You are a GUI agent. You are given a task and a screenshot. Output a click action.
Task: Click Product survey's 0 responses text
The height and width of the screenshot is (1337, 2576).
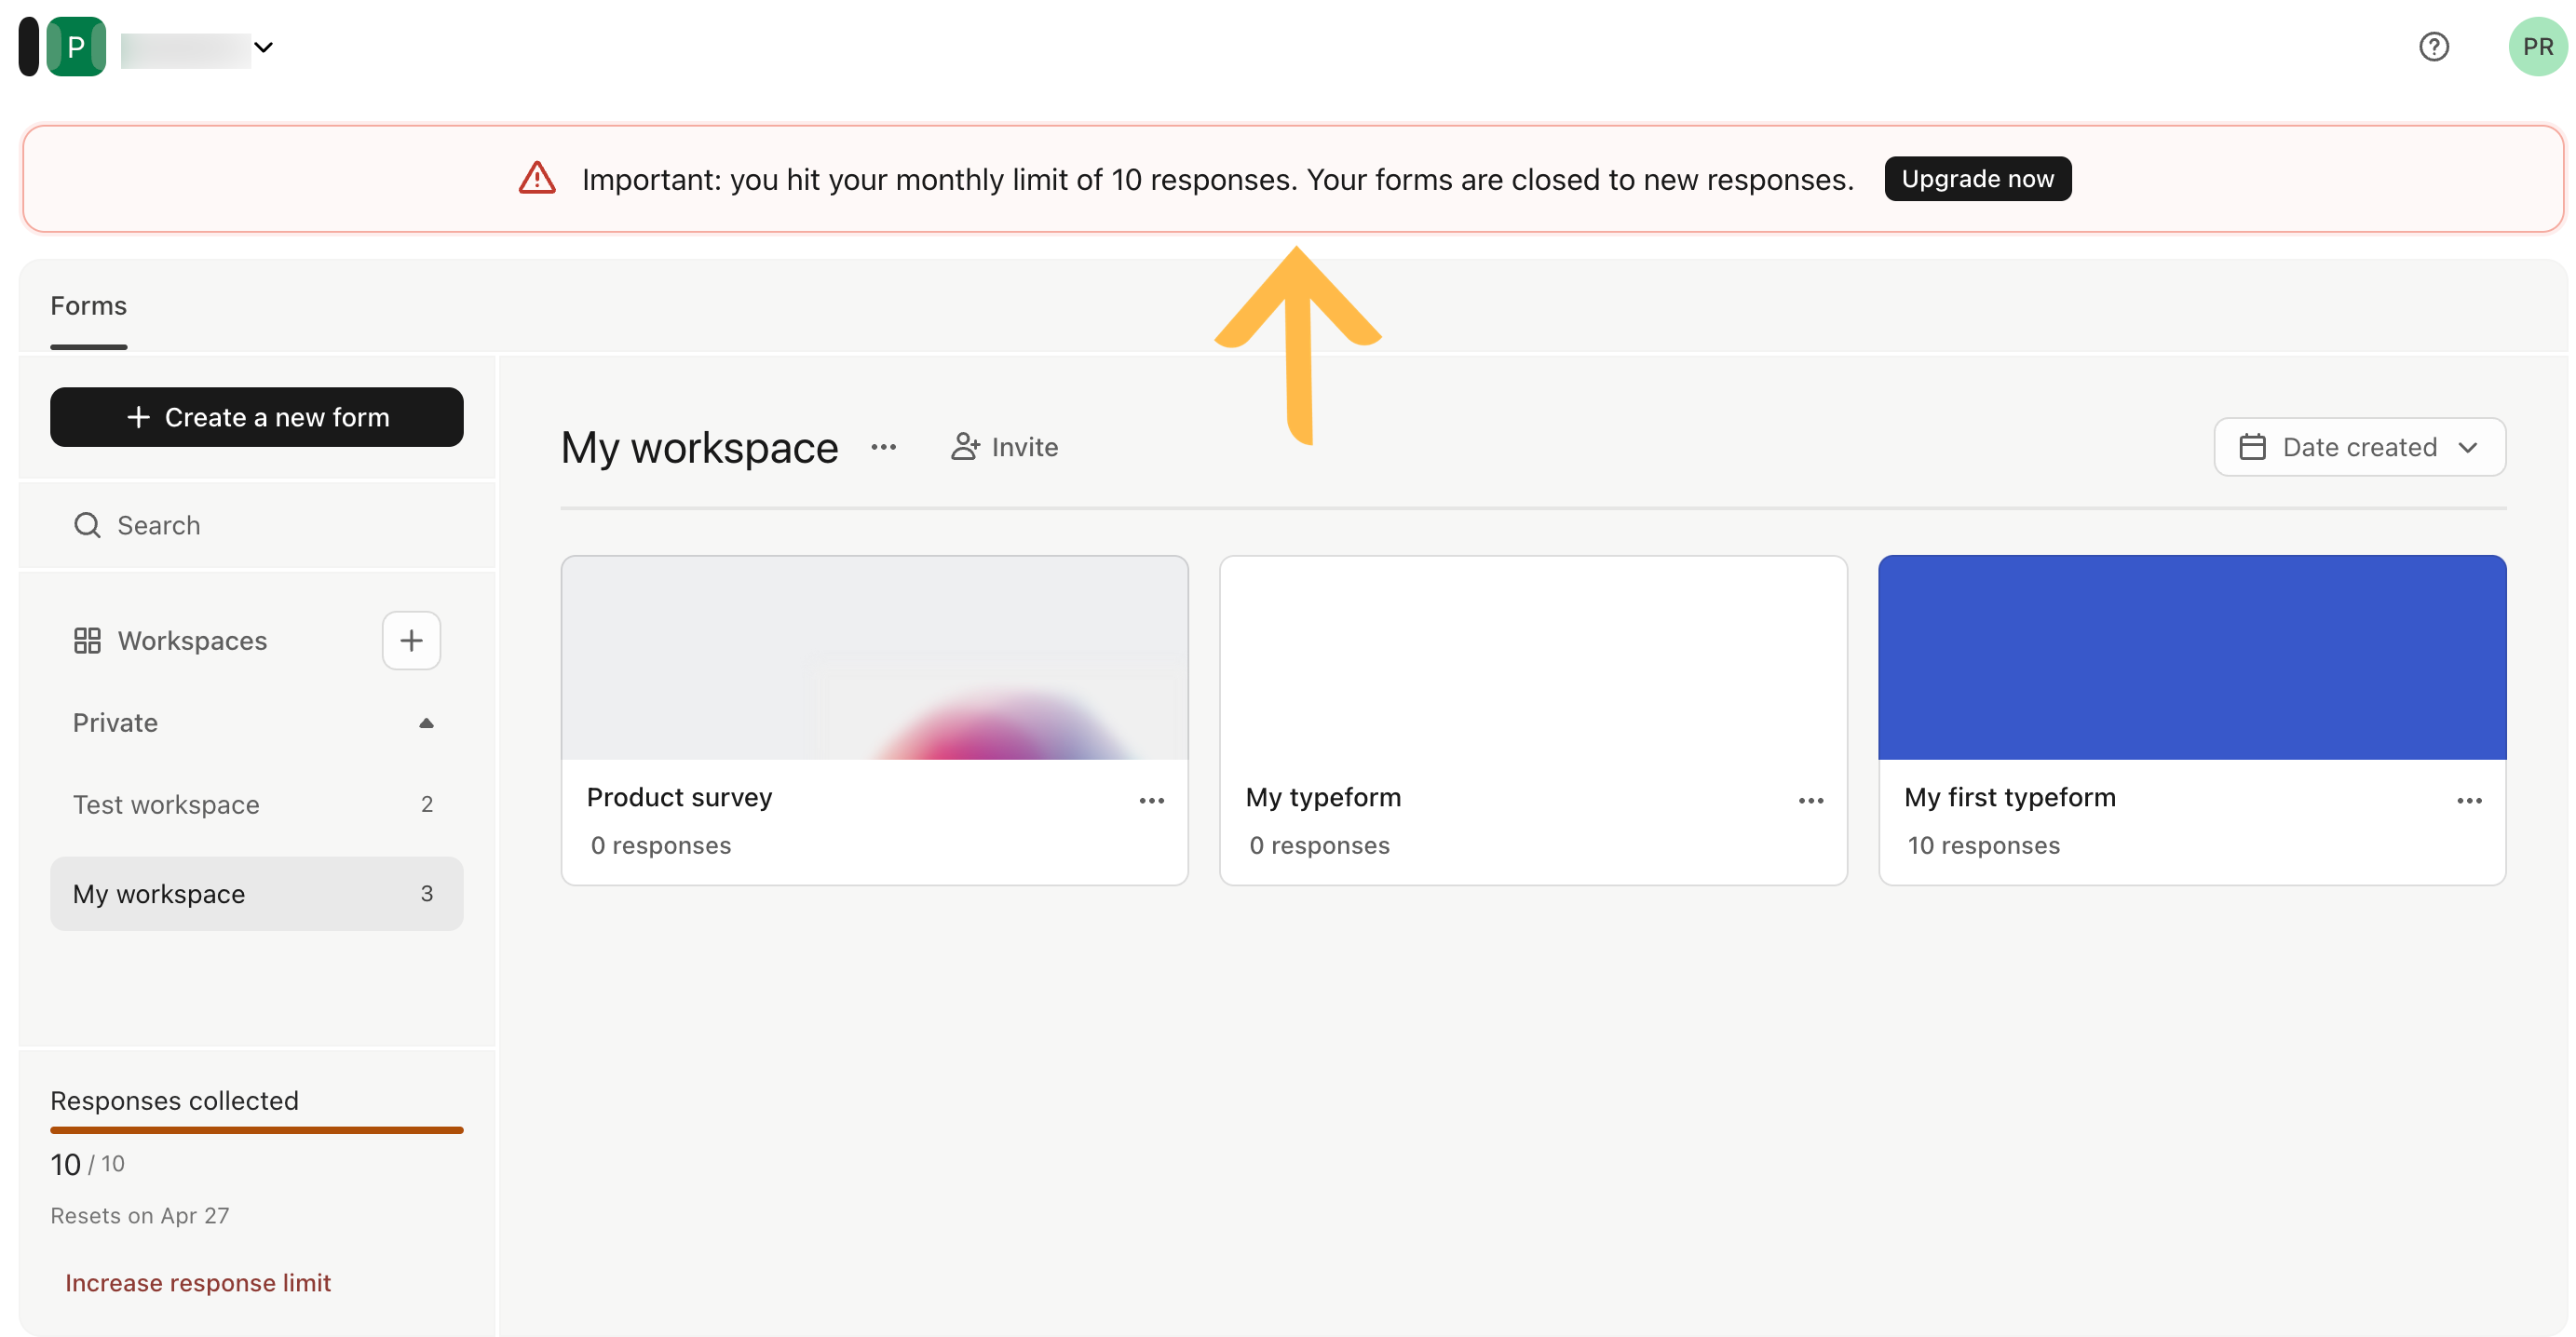click(661, 846)
